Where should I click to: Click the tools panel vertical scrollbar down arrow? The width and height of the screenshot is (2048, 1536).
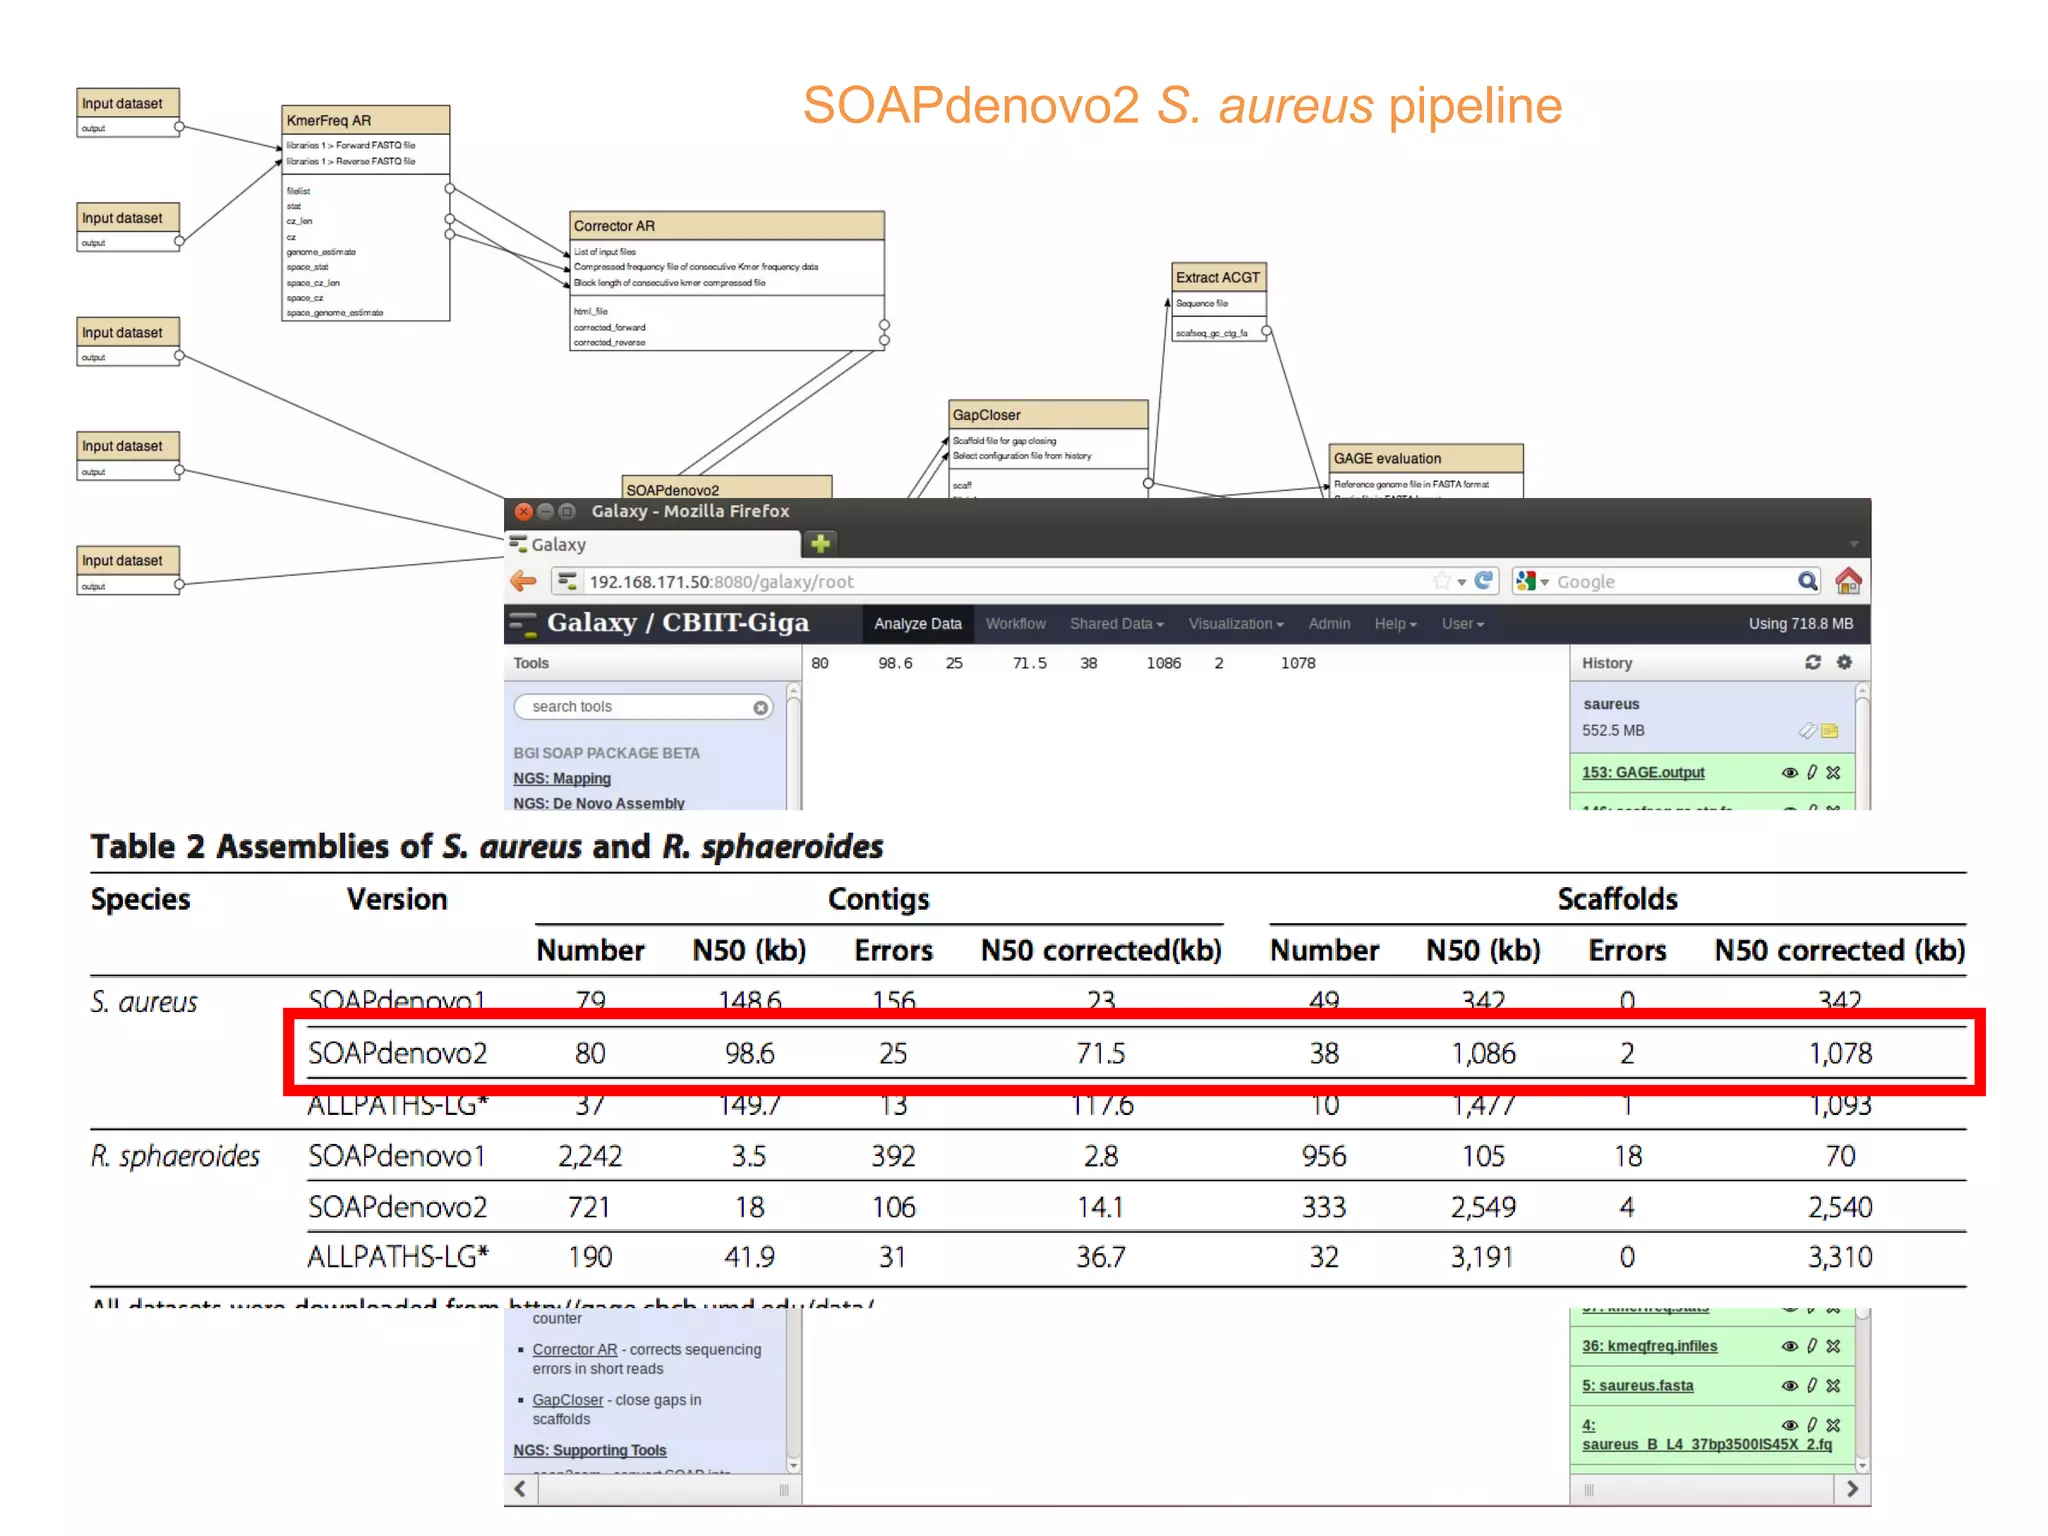coord(794,1465)
